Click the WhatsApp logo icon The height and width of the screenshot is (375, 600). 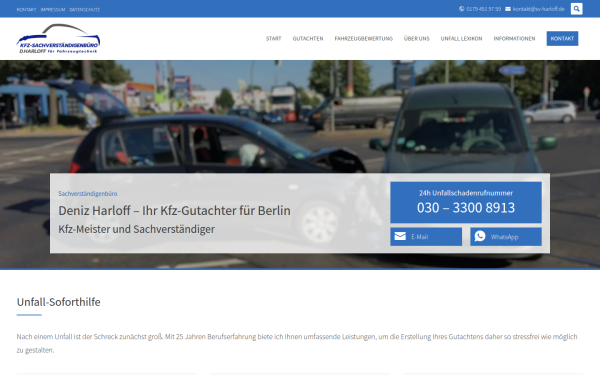pos(480,236)
